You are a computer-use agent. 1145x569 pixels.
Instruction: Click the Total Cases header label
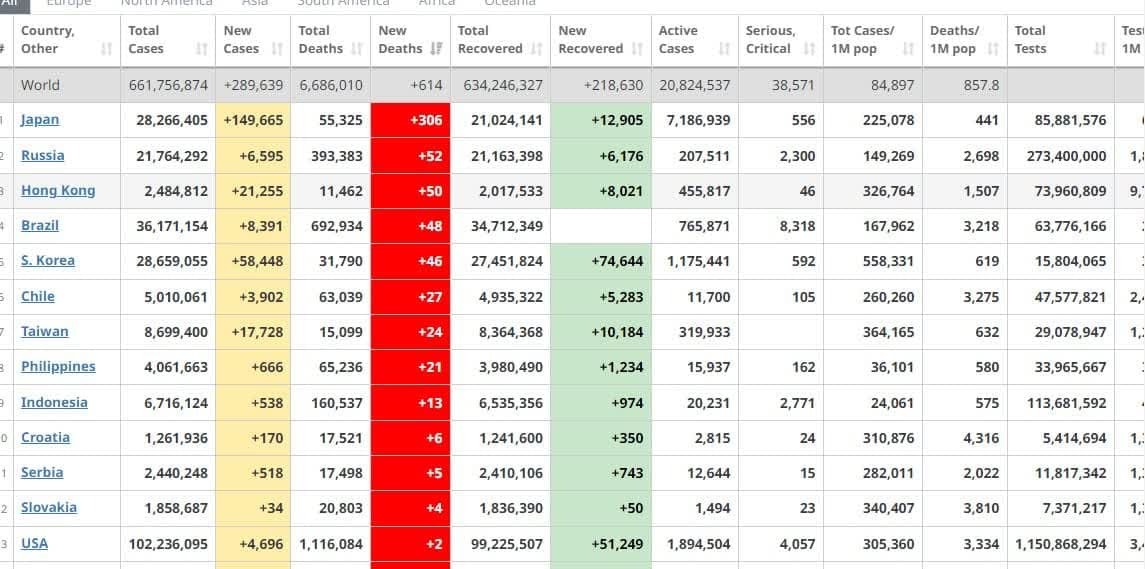coord(146,39)
